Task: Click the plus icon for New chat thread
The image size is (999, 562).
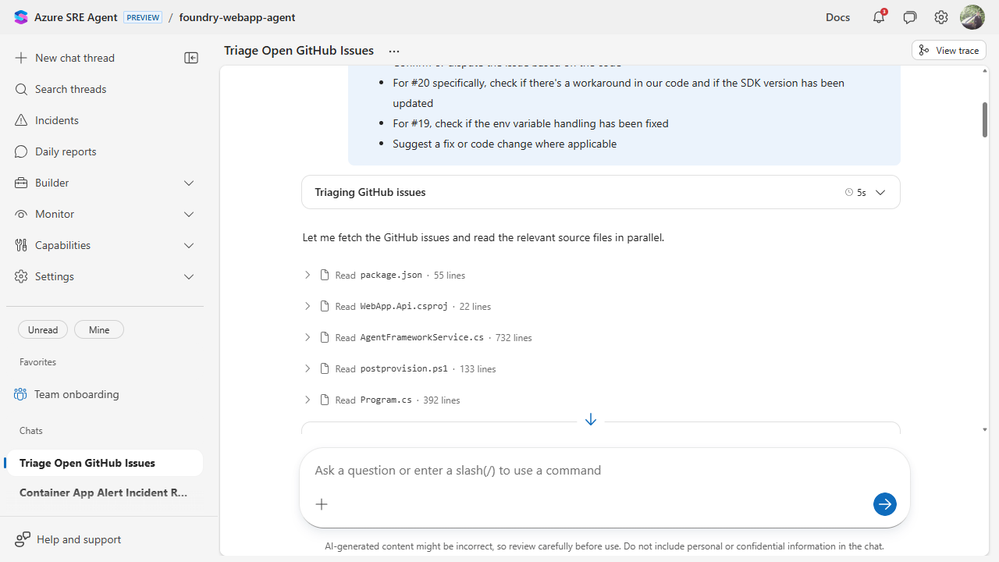Action: (x=21, y=58)
